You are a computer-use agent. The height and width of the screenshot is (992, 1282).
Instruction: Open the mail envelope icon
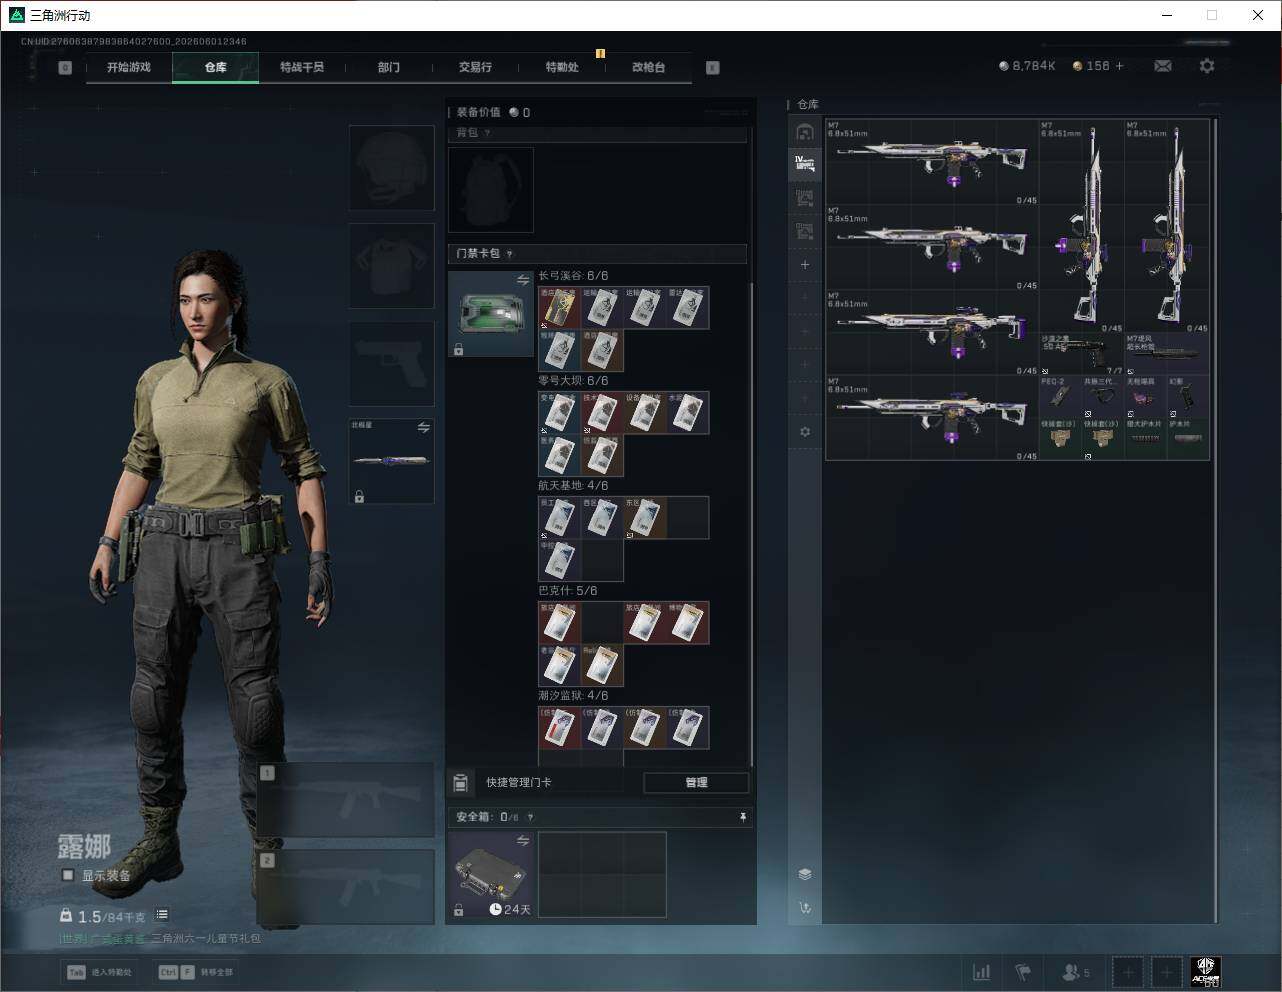click(x=1163, y=66)
